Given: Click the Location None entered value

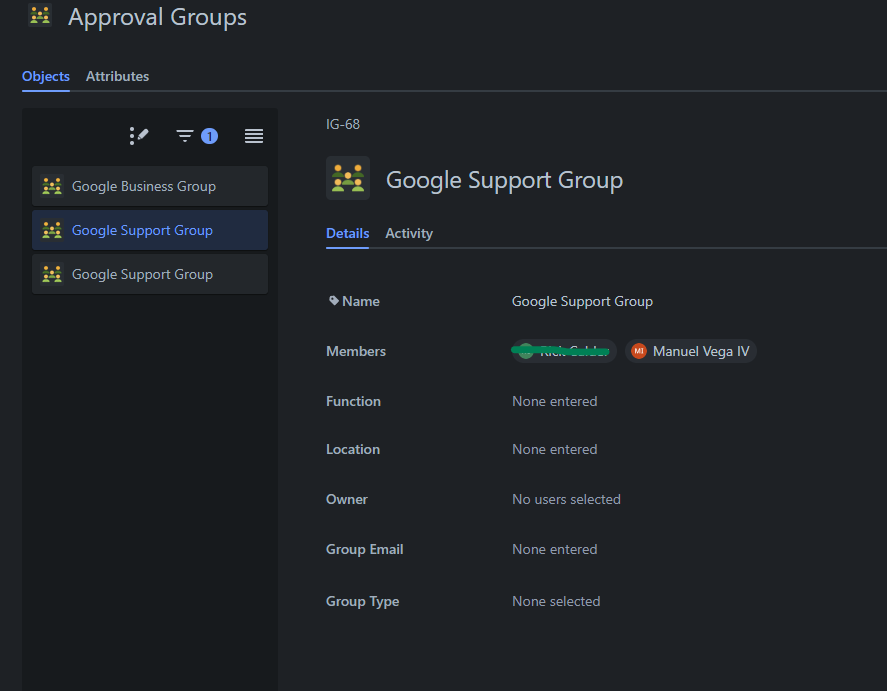Looking at the screenshot, I should click(x=554, y=450).
